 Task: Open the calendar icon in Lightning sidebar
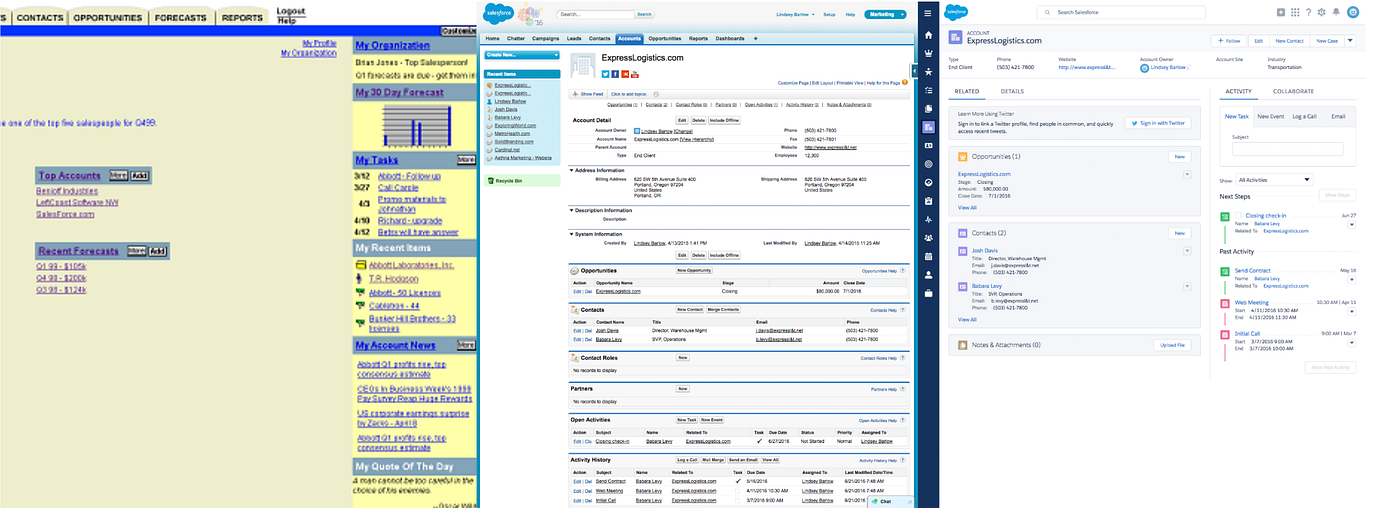click(928, 255)
